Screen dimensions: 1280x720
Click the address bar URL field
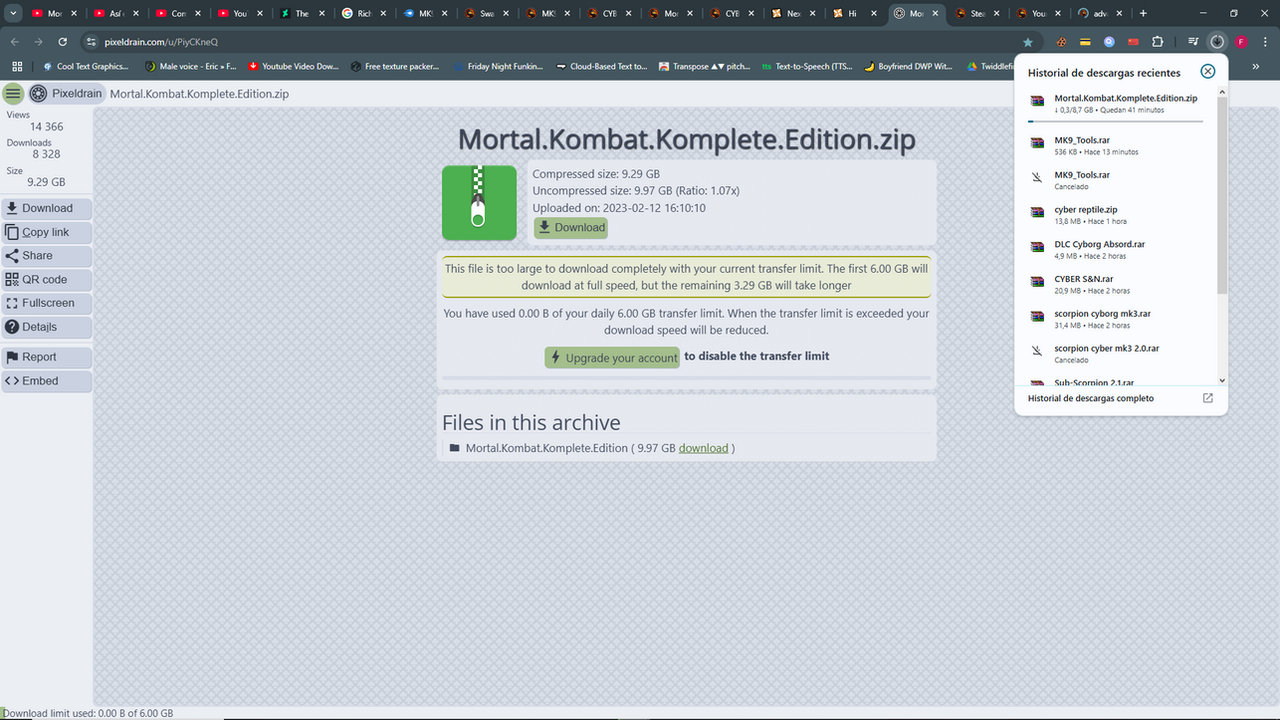[x=560, y=42]
